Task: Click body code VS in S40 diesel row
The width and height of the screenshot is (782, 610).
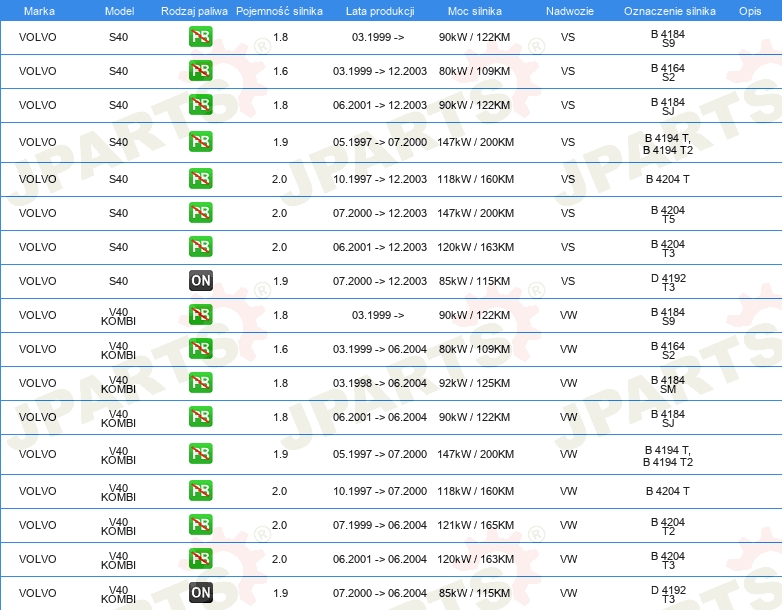Action: coord(568,281)
